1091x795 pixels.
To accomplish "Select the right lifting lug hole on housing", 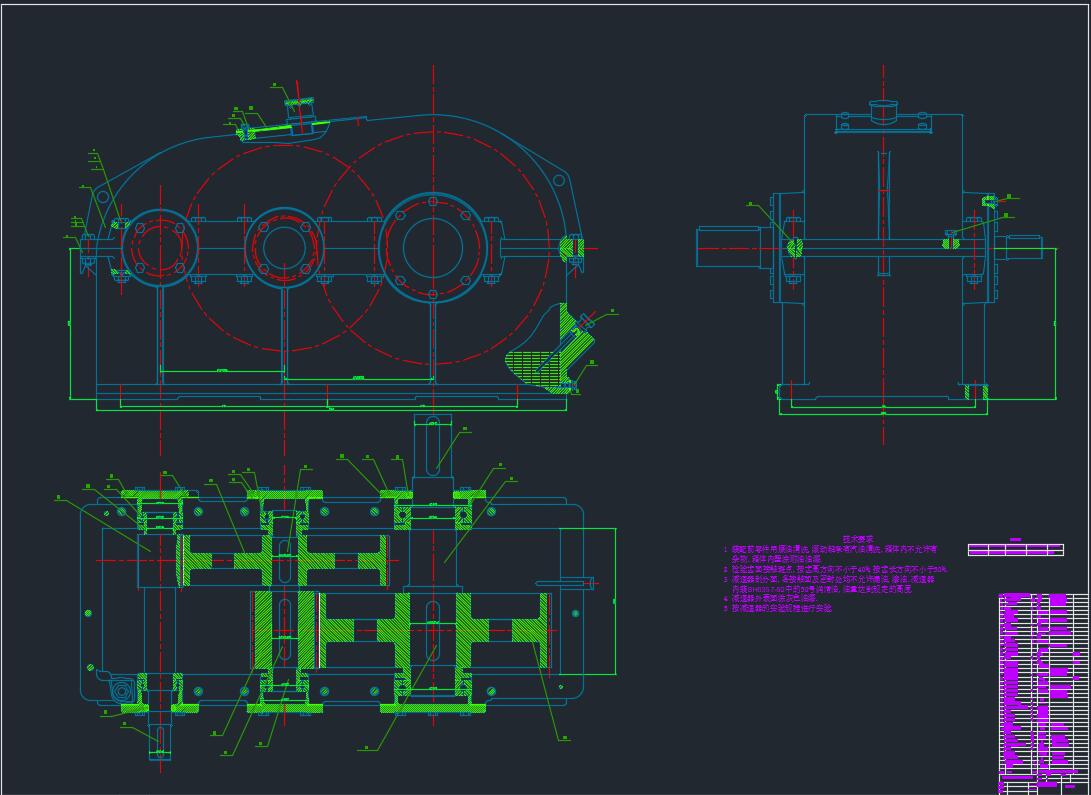I will click(x=560, y=180).
